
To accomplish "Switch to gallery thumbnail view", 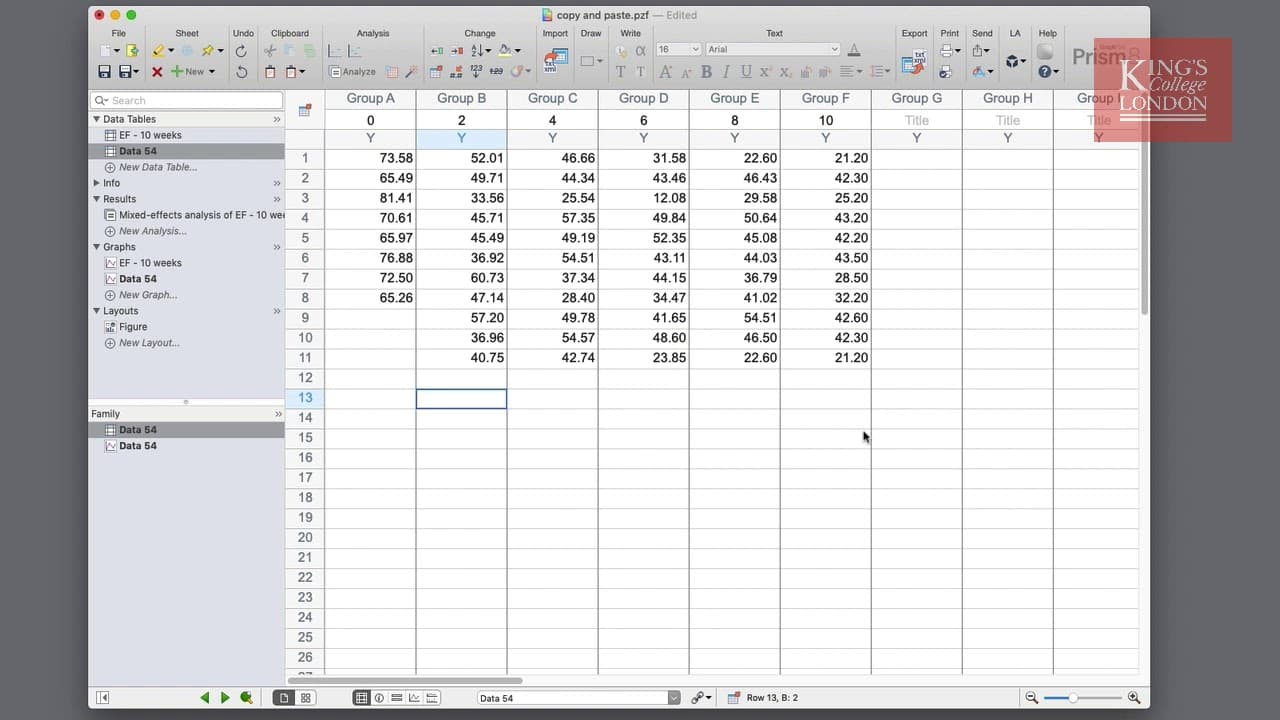I will click(x=306, y=698).
